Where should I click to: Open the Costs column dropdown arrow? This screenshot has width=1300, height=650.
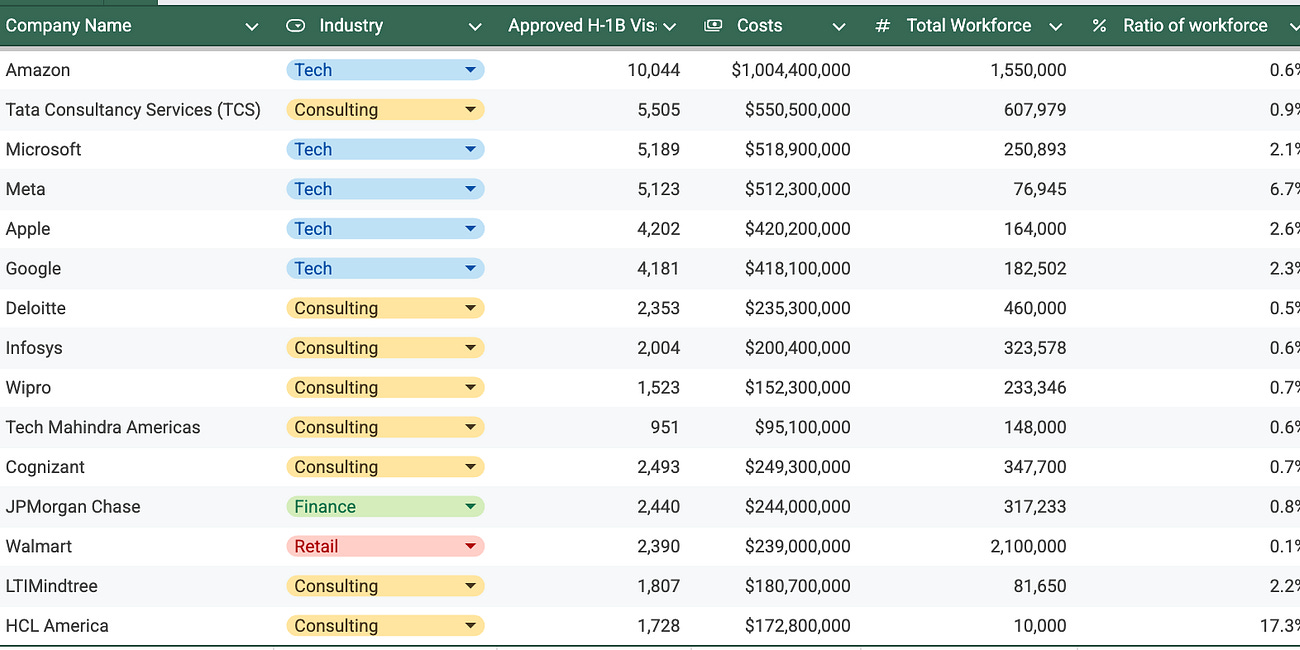pyautogui.click(x=839, y=27)
